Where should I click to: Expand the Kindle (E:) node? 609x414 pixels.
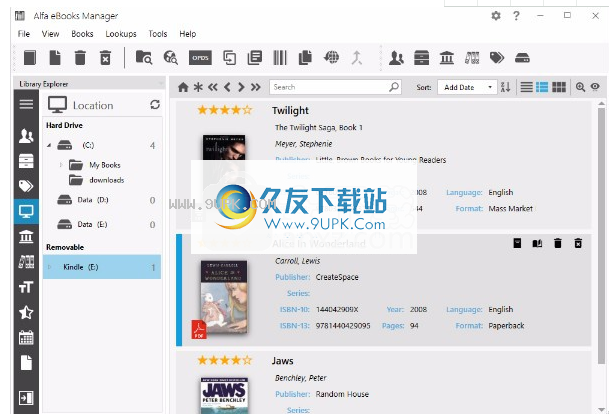point(49,267)
